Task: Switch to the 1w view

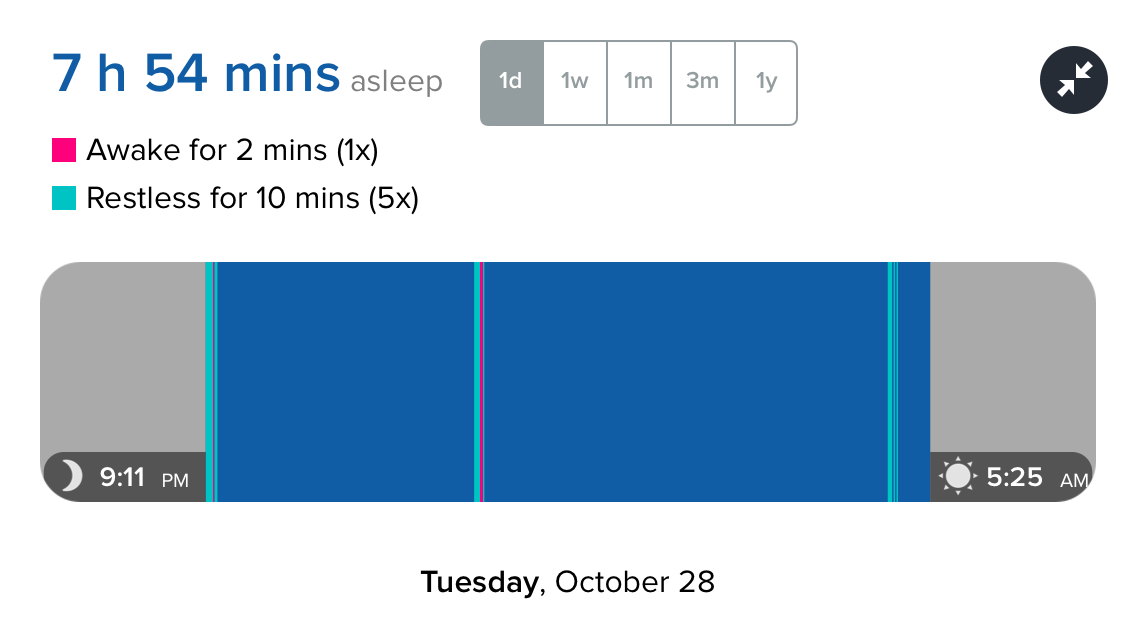Action: point(575,83)
